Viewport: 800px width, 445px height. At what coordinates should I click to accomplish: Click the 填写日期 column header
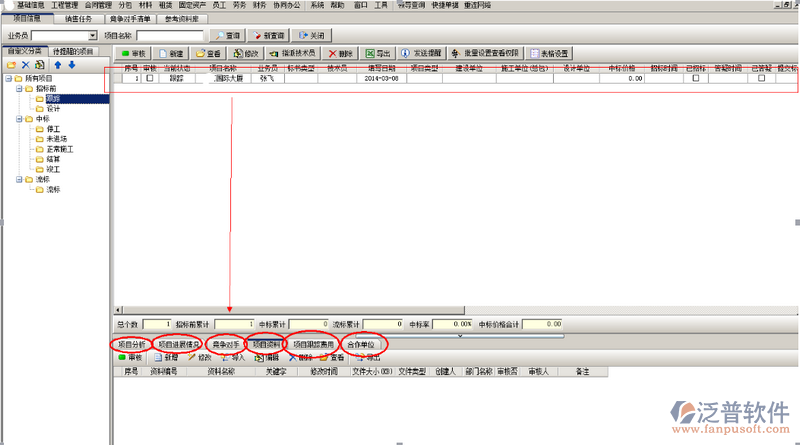(381, 68)
